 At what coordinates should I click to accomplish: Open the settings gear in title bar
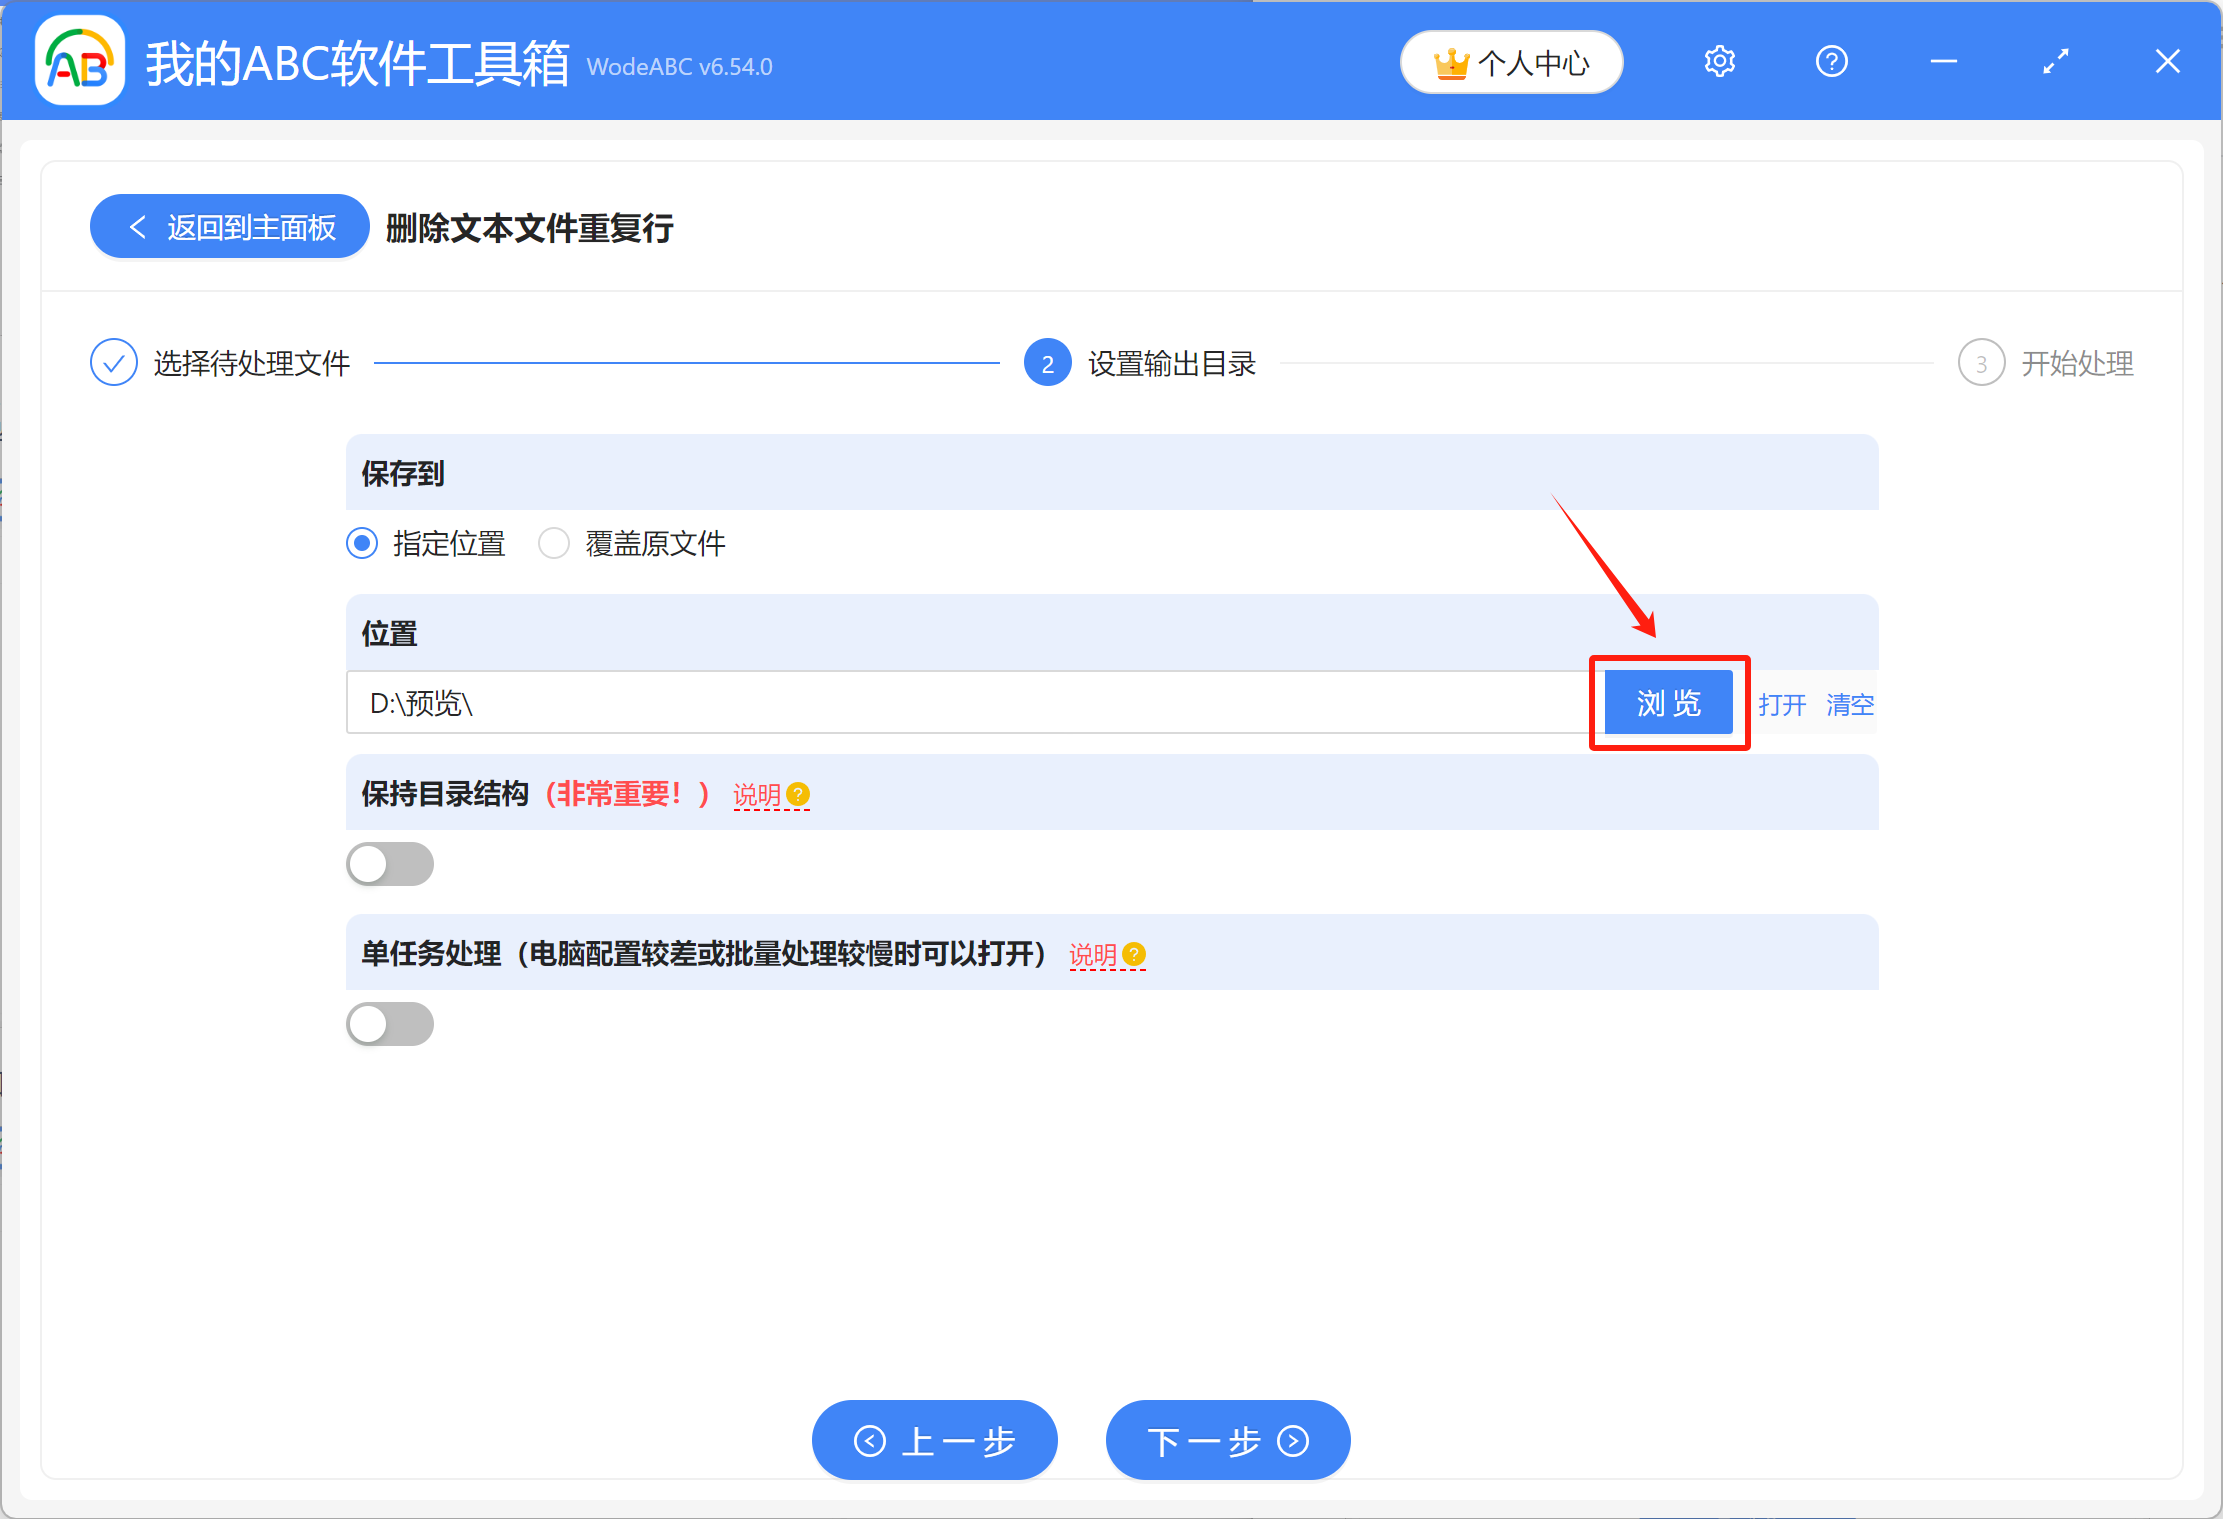[1719, 61]
